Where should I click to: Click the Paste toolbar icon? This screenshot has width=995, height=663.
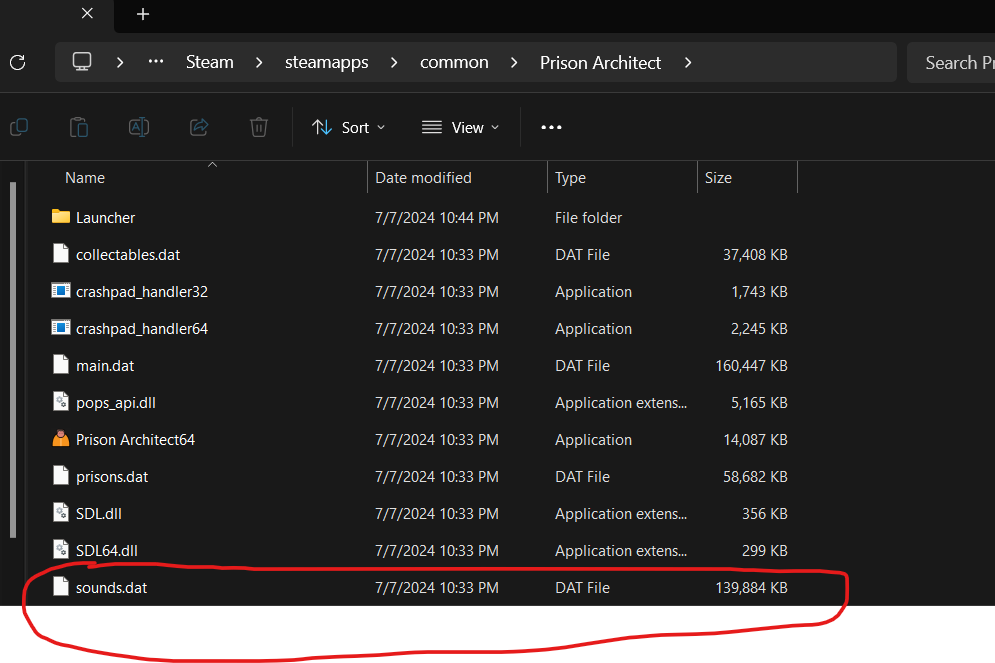[x=79, y=127]
